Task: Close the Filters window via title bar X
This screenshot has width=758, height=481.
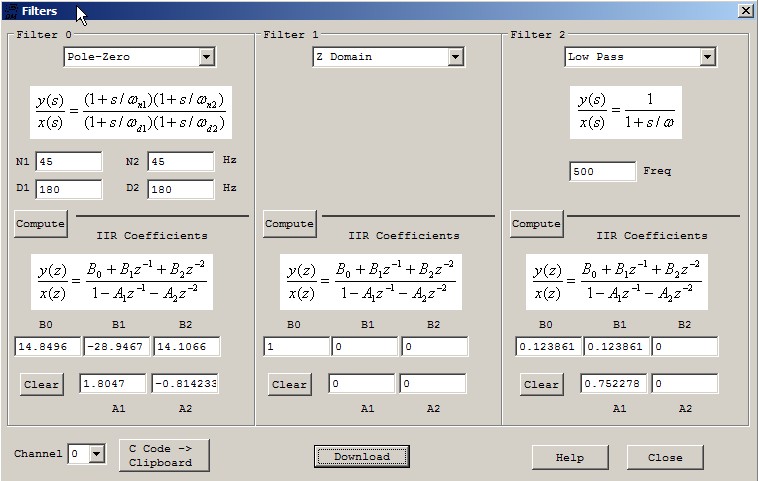Action: coord(745,10)
